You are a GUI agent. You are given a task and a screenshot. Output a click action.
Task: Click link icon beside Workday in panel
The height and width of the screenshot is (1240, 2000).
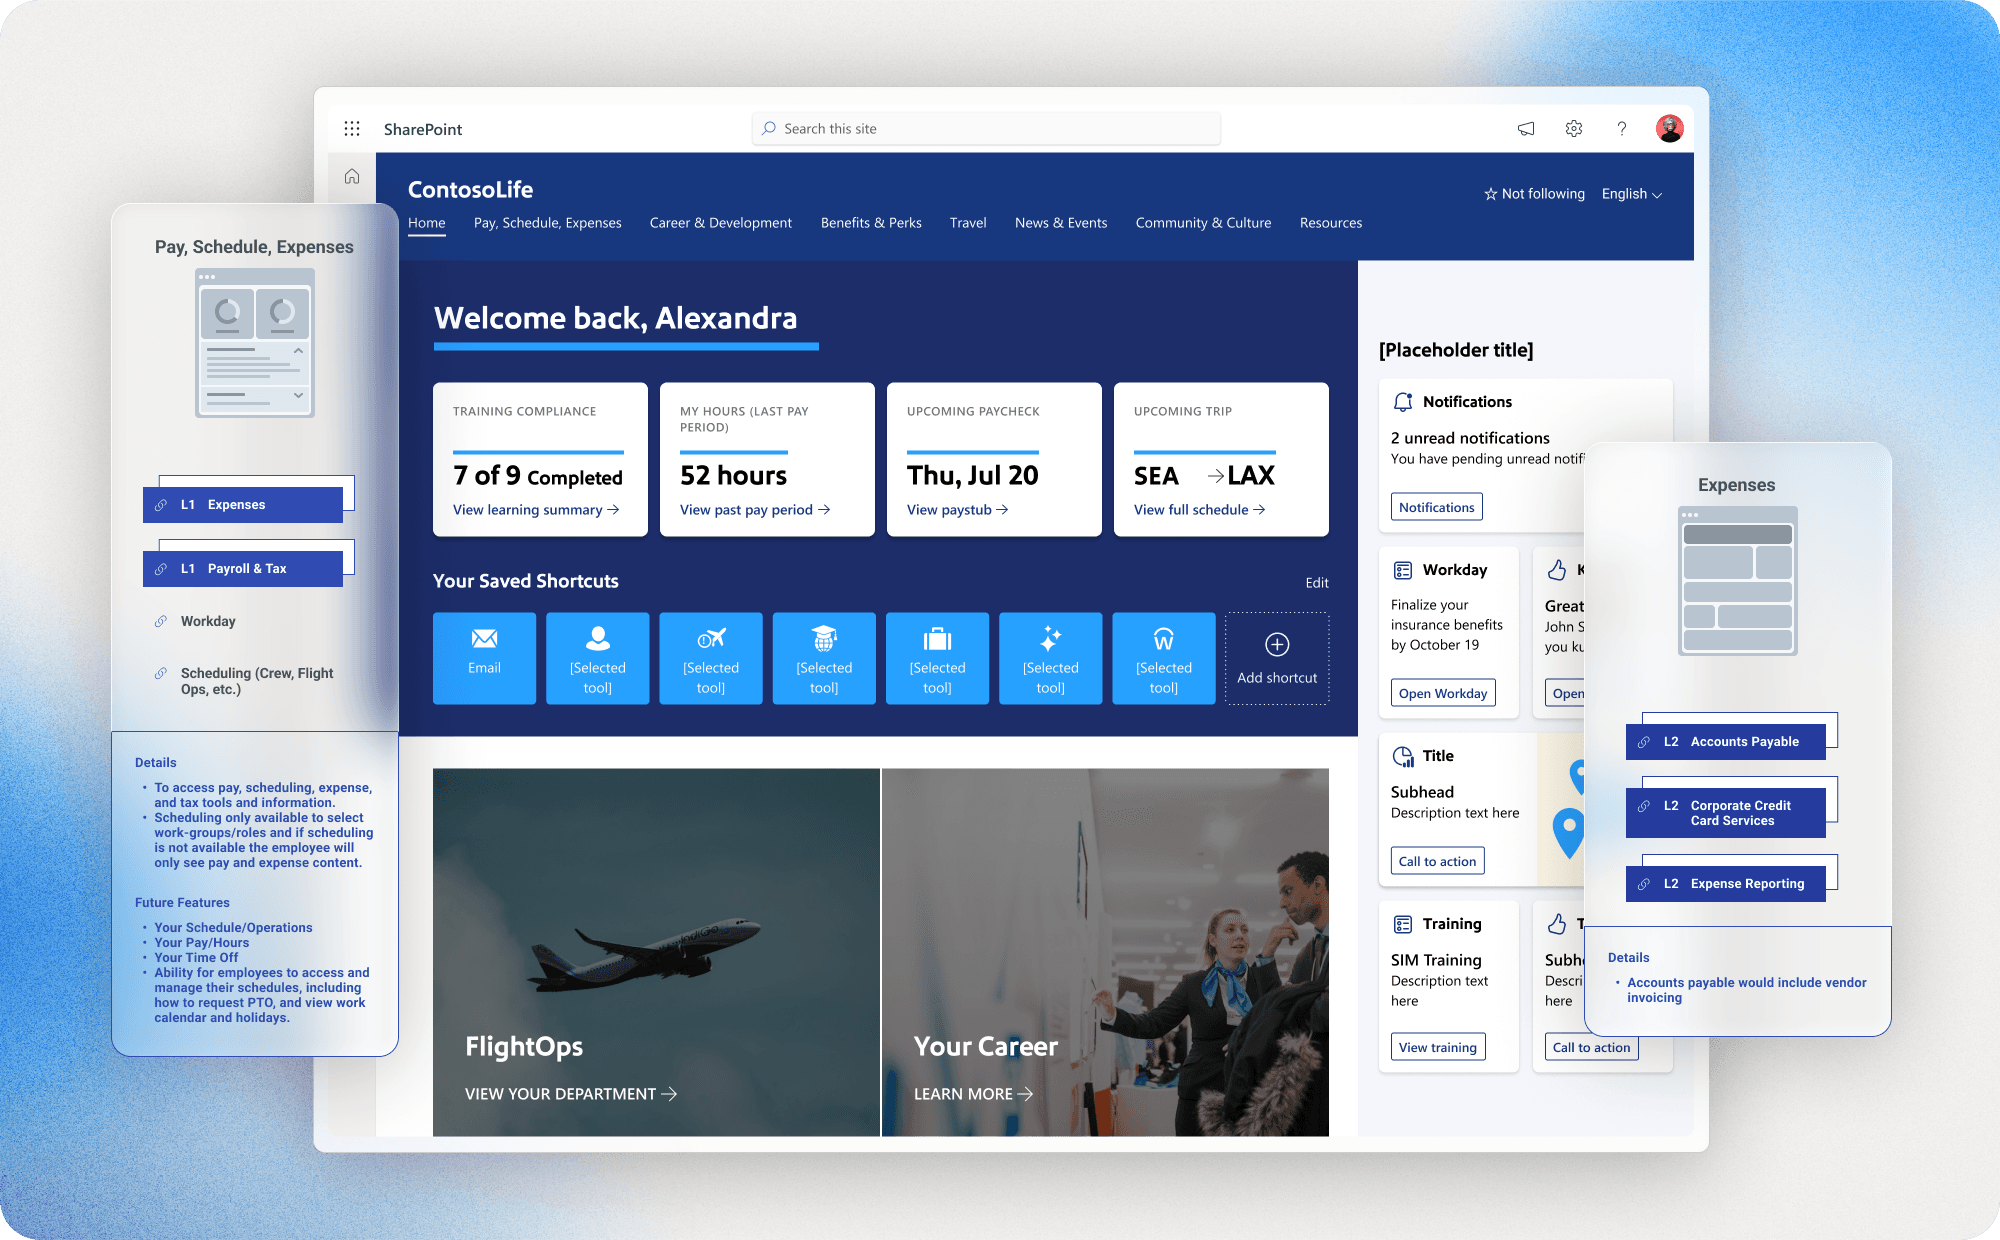point(161,621)
